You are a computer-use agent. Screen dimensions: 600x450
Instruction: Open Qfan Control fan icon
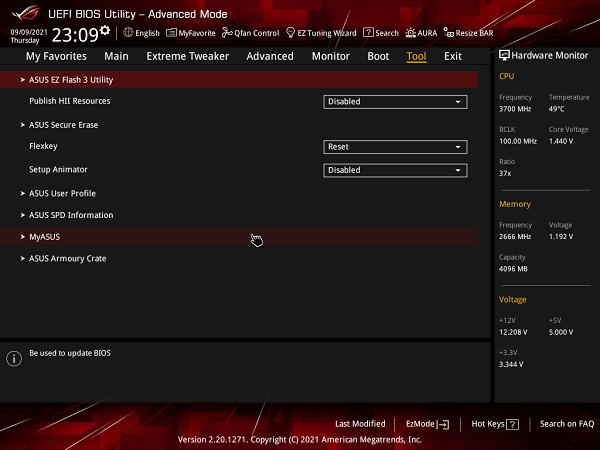[x=227, y=33]
